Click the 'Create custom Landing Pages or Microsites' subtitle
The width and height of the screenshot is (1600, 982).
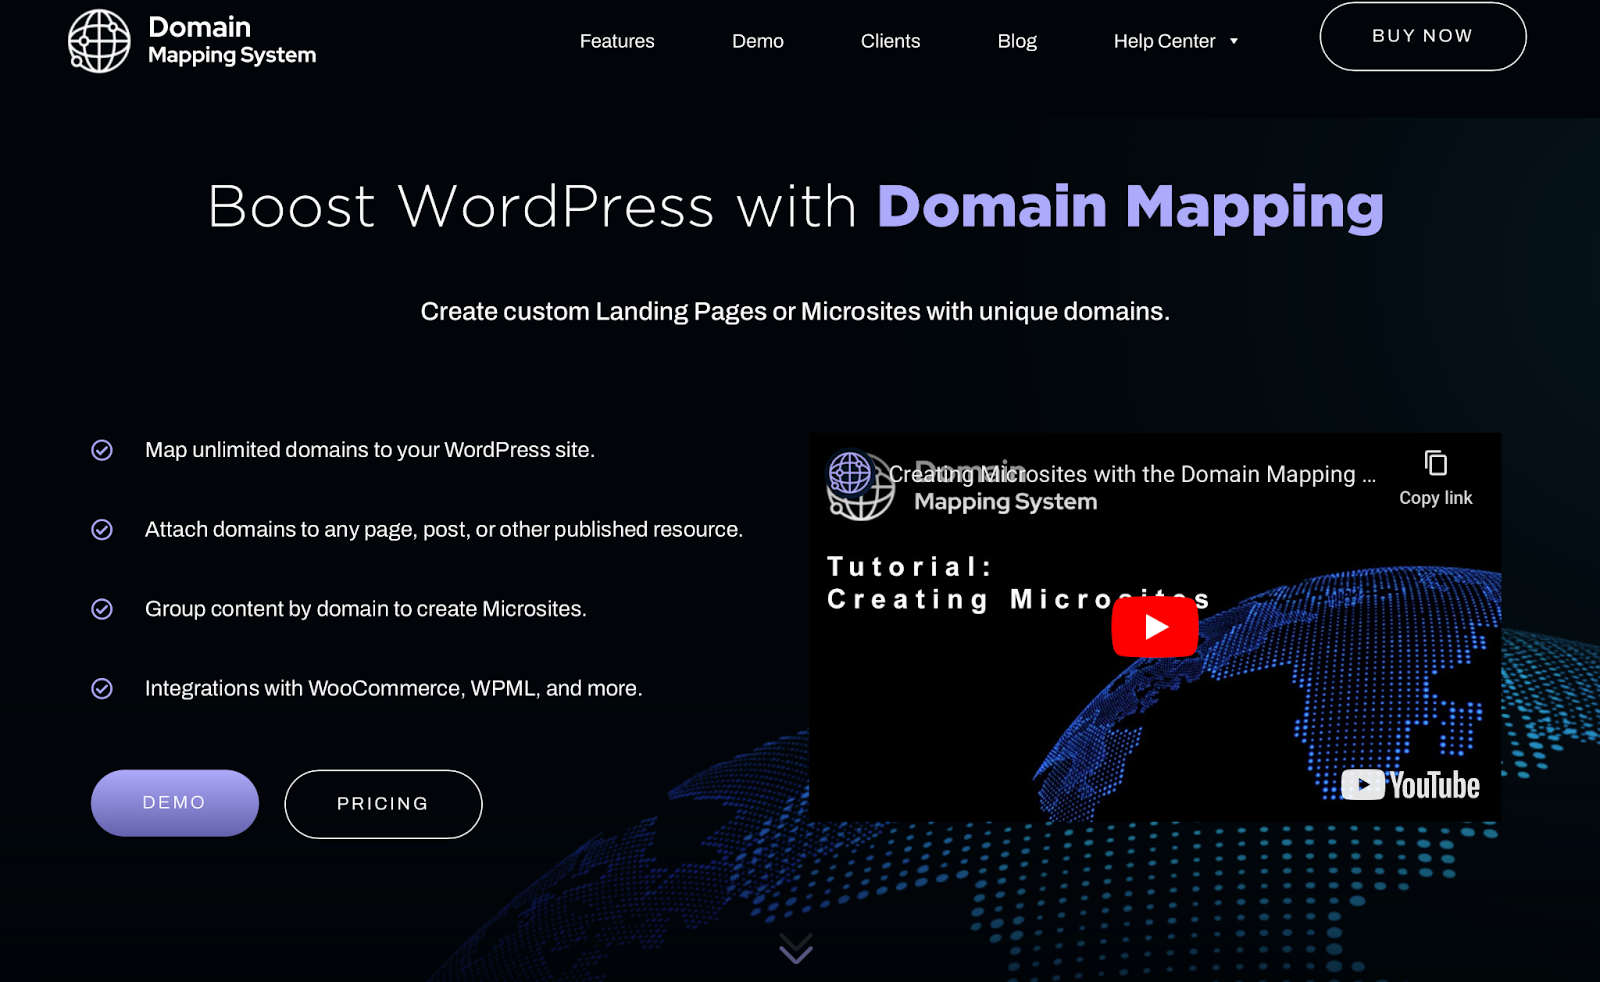click(795, 312)
